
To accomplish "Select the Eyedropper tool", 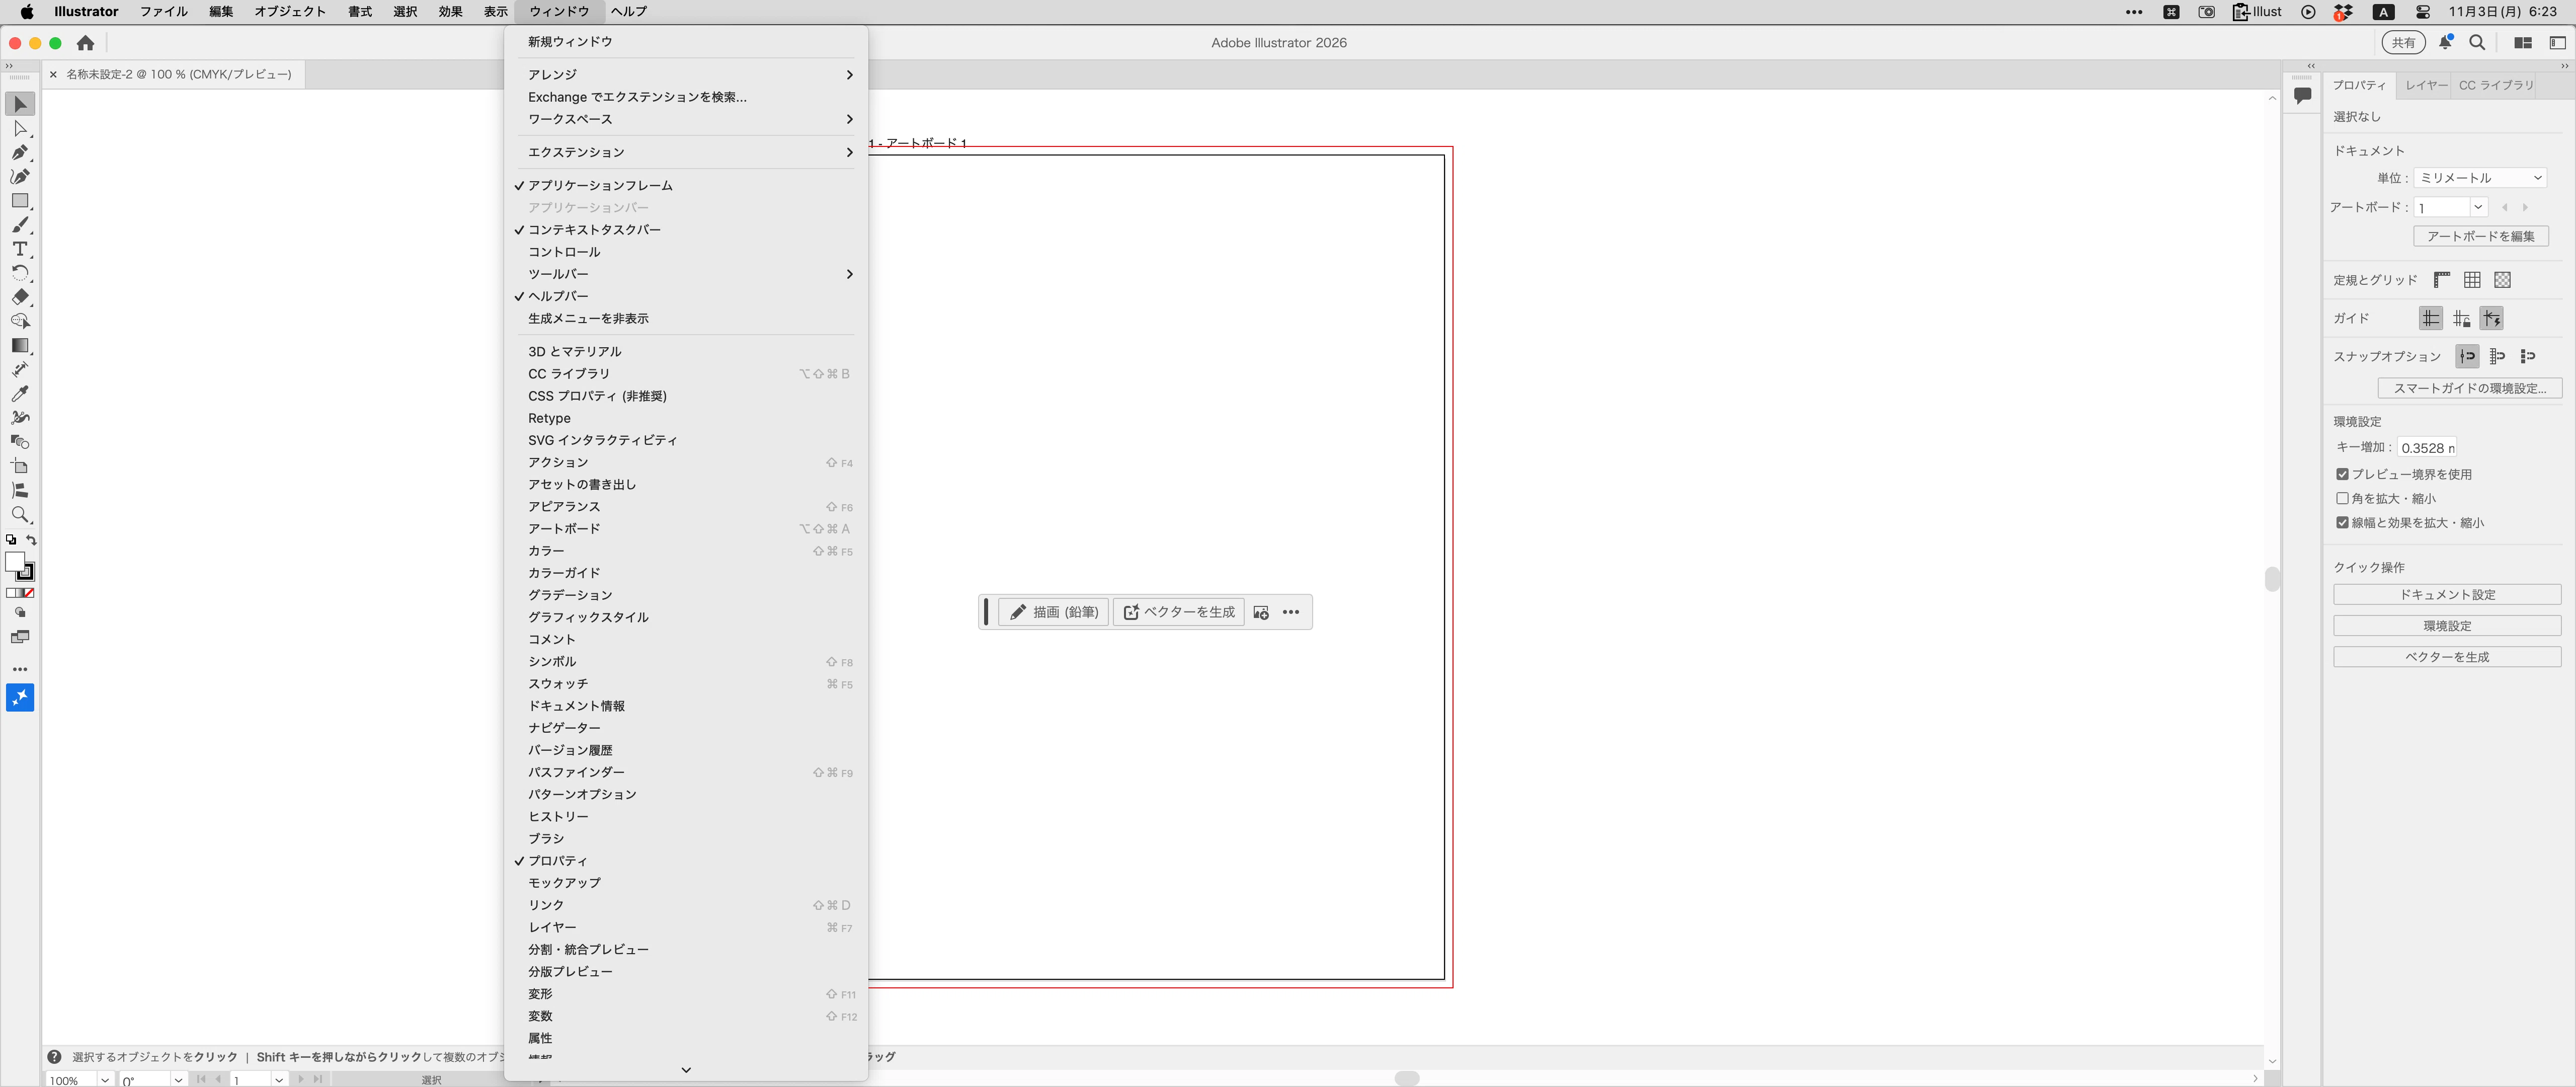I will pos(20,393).
